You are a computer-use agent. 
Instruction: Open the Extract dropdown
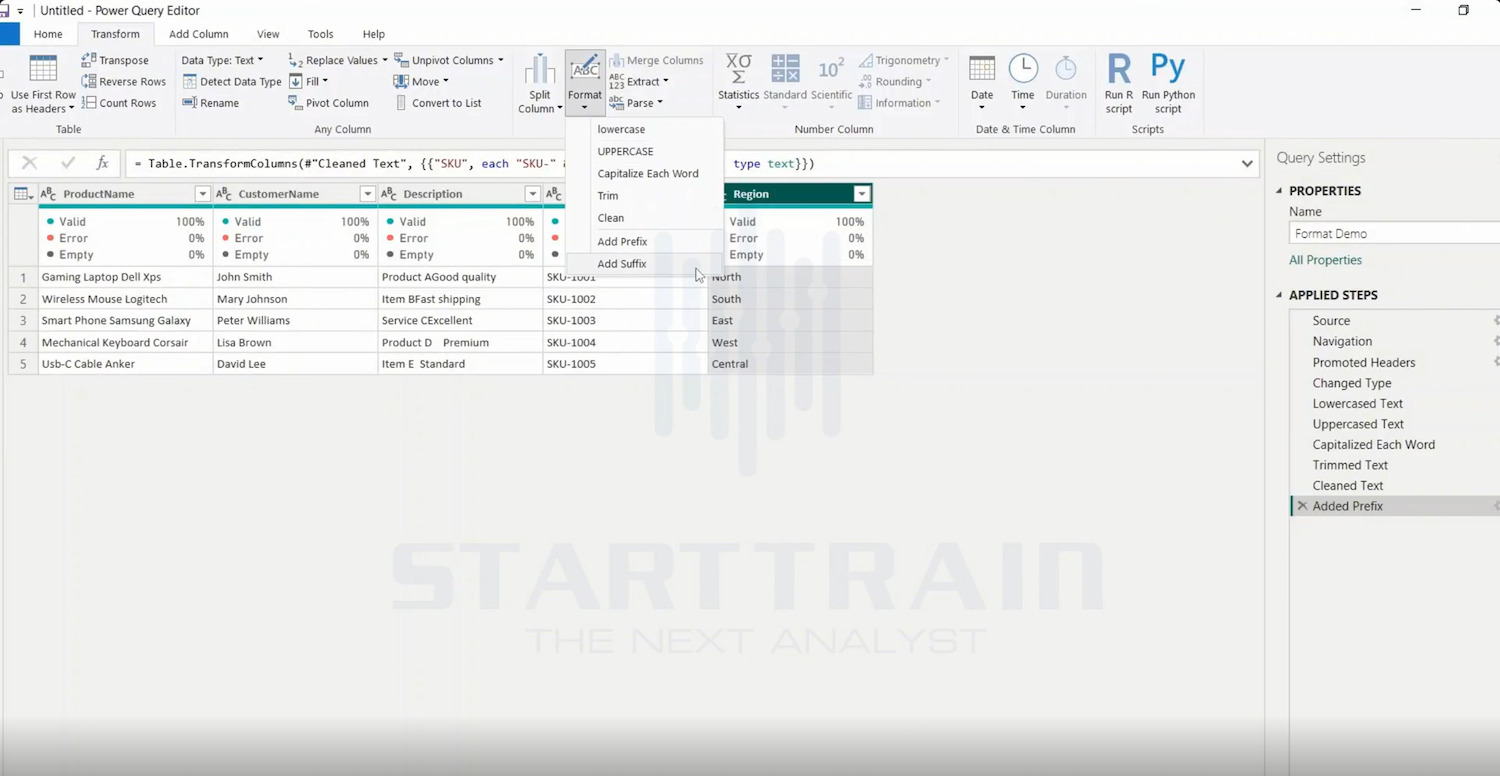click(639, 82)
